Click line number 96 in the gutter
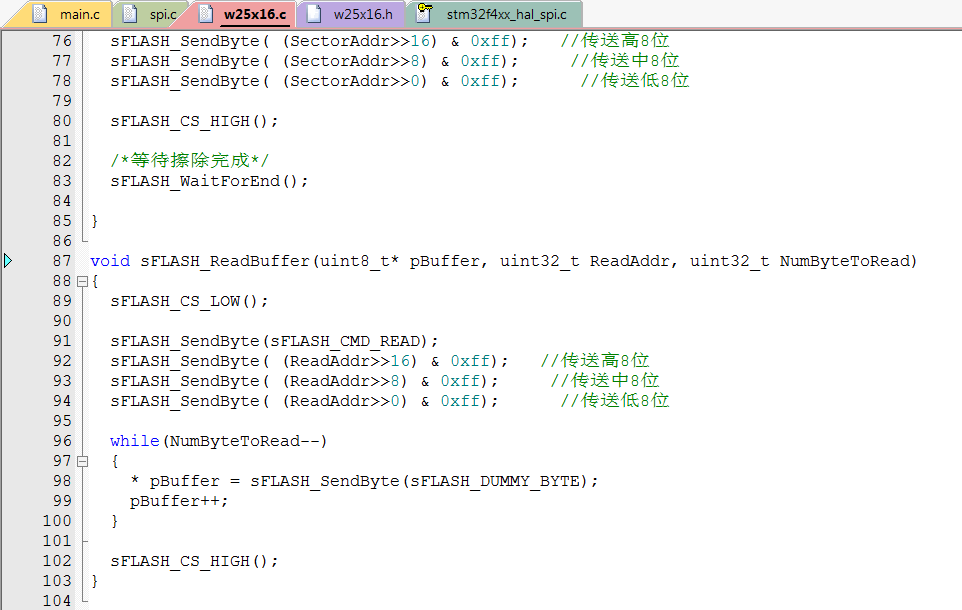 point(62,441)
